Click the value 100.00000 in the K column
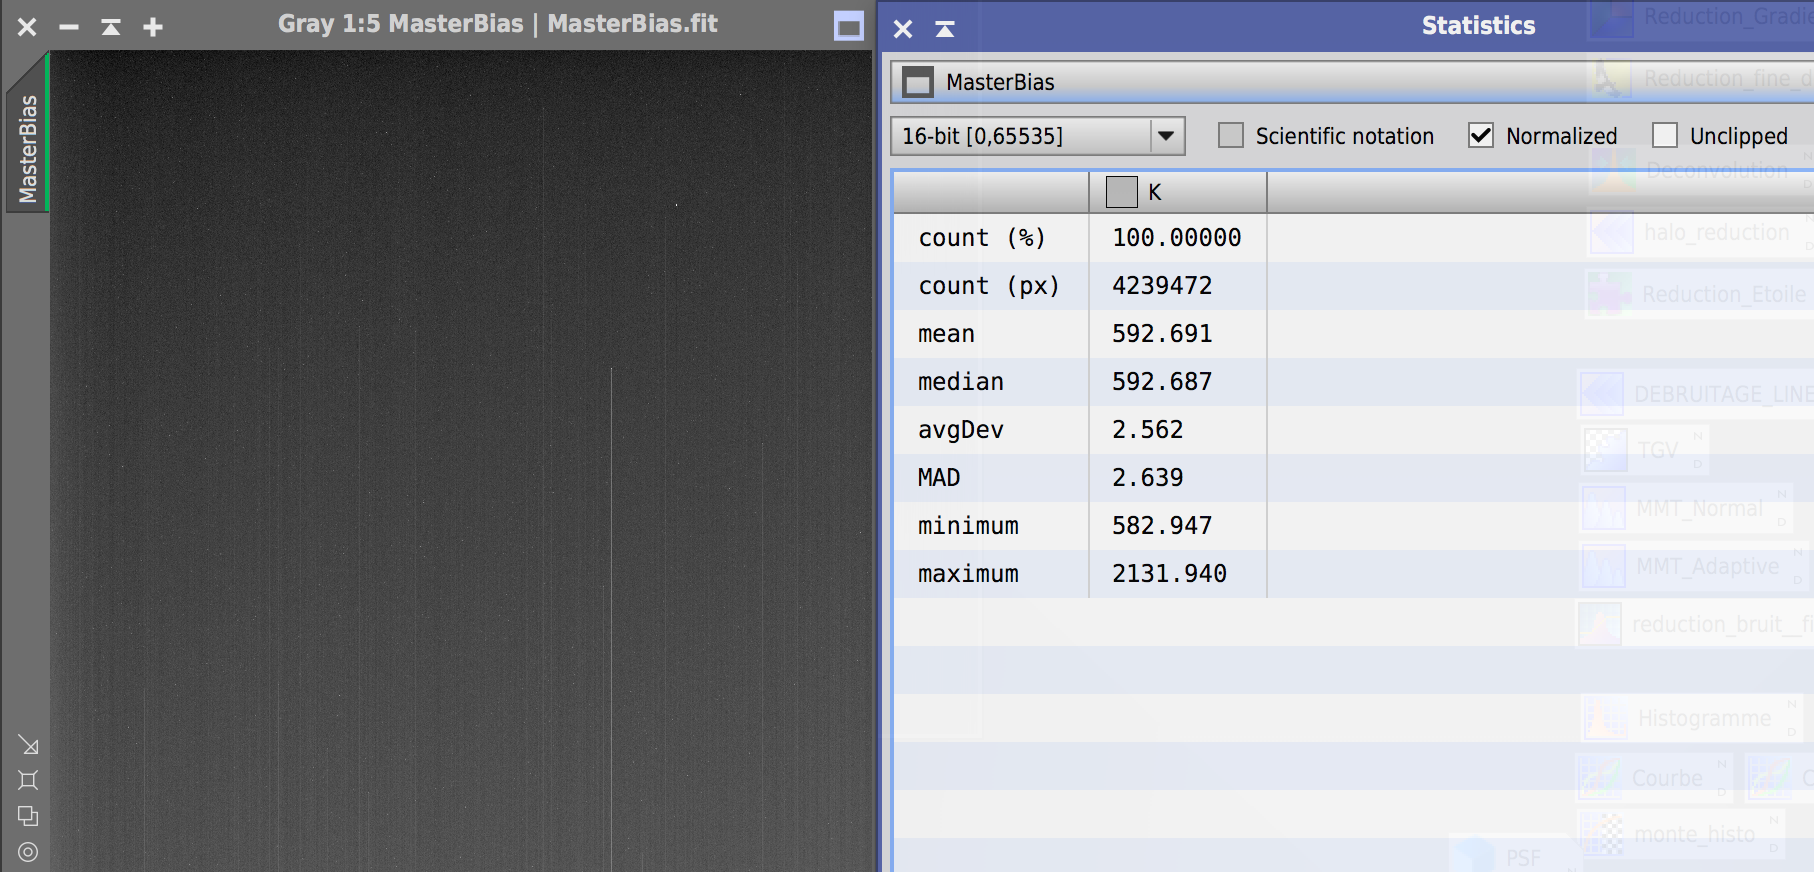 pos(1177,238)
